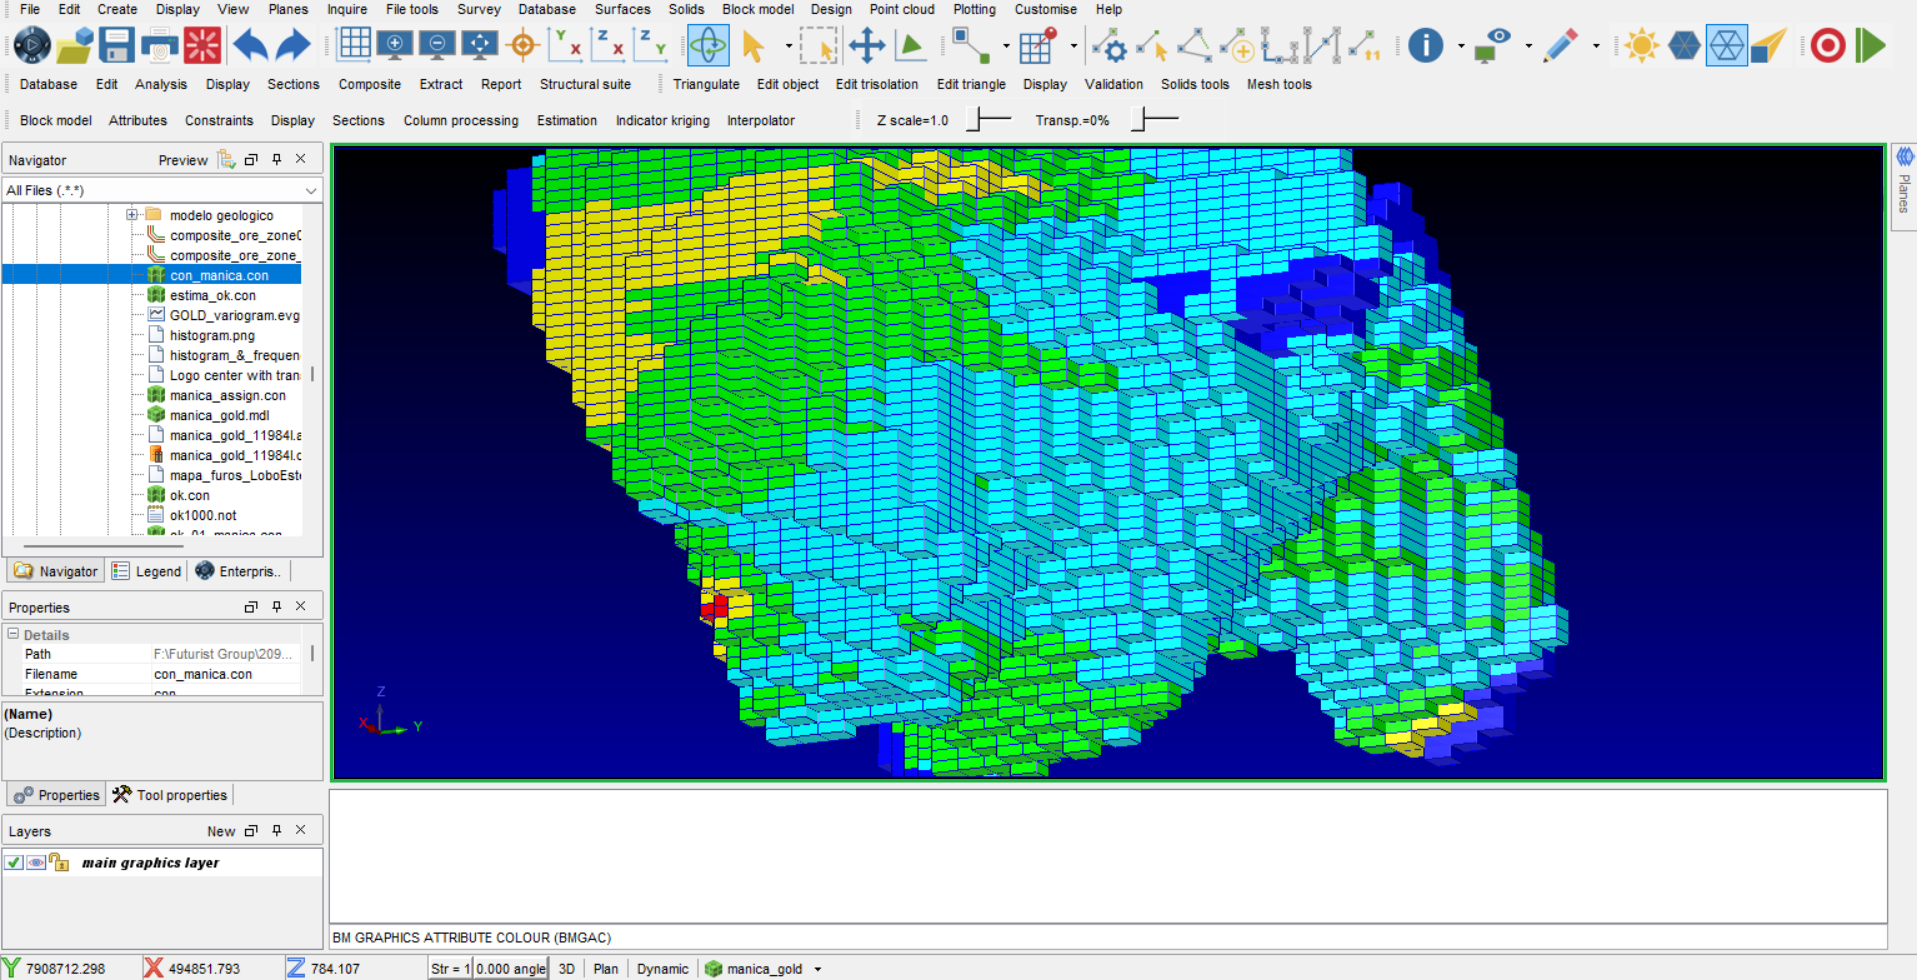The image size is (1917, 980).
Task: Click the Save floppy disk icon
Action: (116, 46)
